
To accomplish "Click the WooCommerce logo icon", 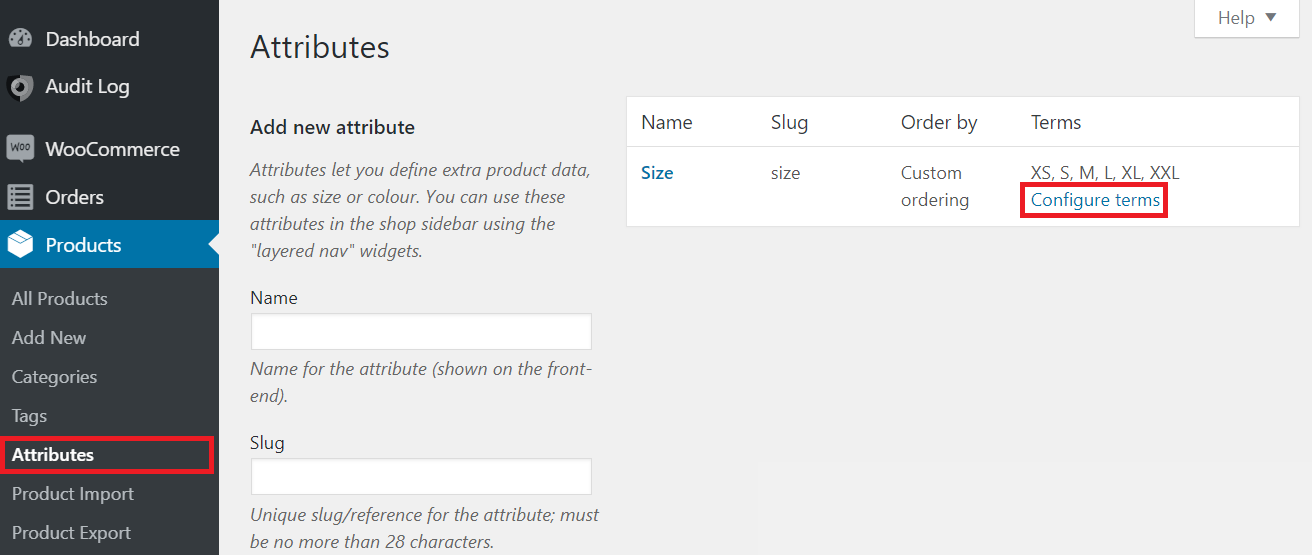I will (20, 149).
